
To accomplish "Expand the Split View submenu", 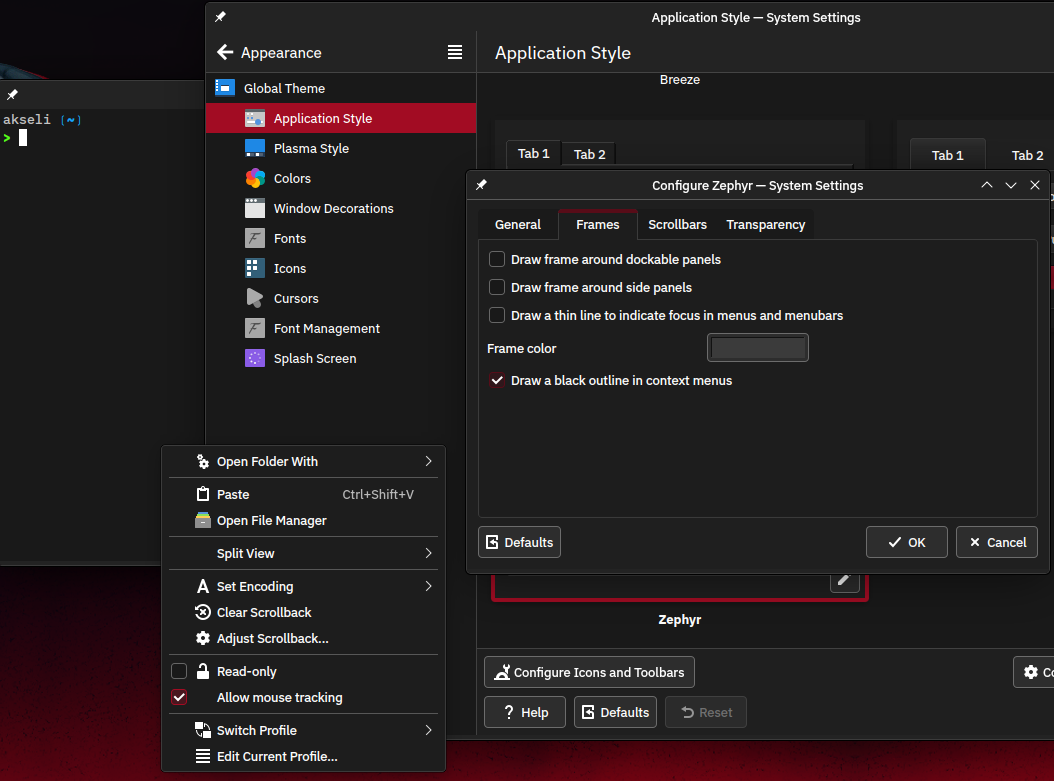I will click(x=428, y=553).
